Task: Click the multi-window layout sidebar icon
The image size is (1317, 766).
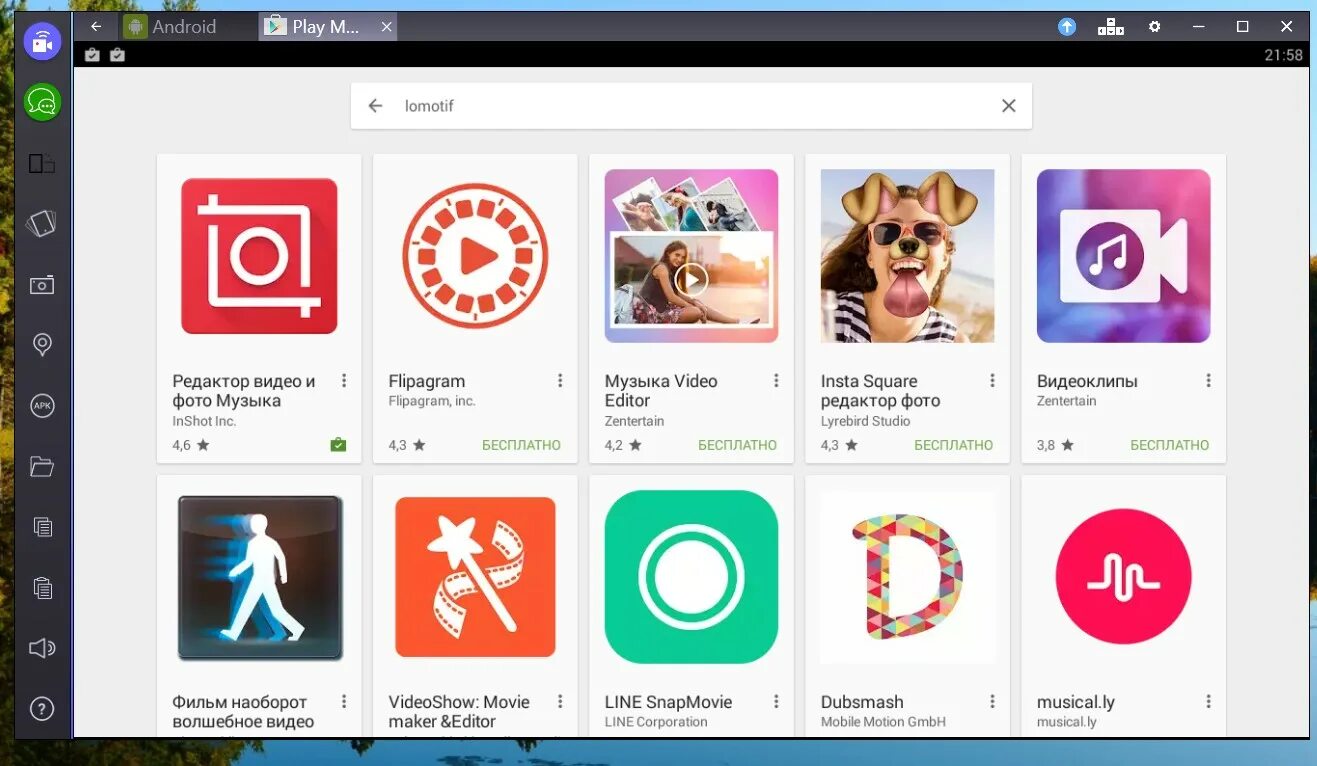Action: point(42,164)
